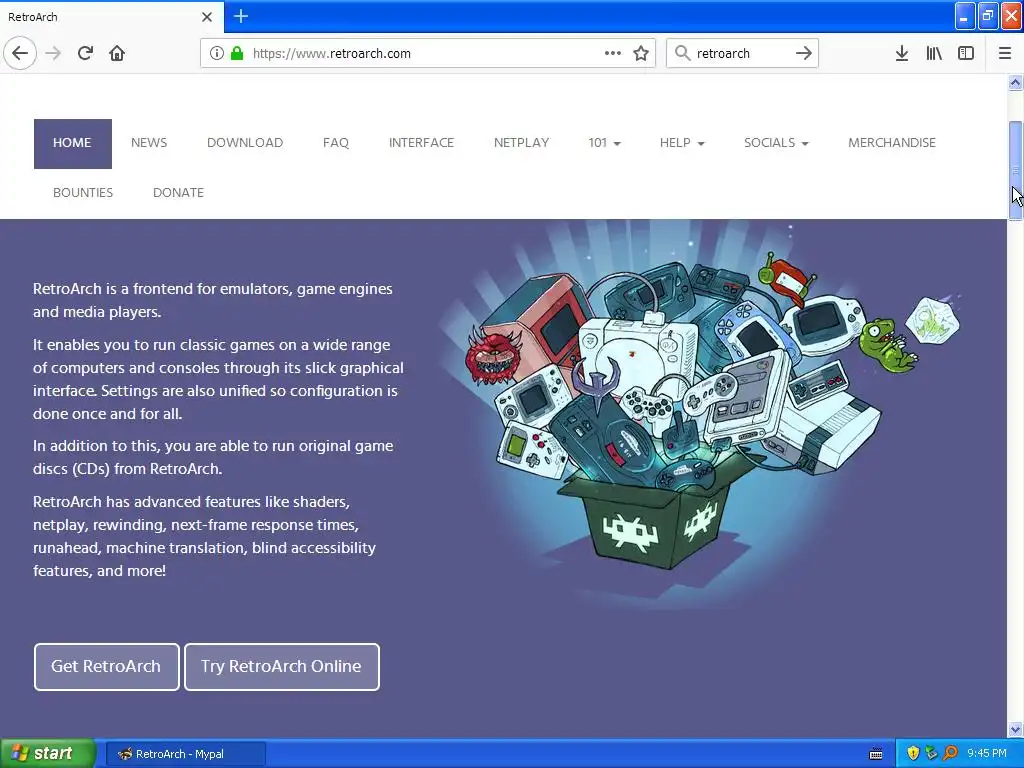Click the scrollbar down arrow
Screen dimensions: 1024x768
(x=1015, y=729)
